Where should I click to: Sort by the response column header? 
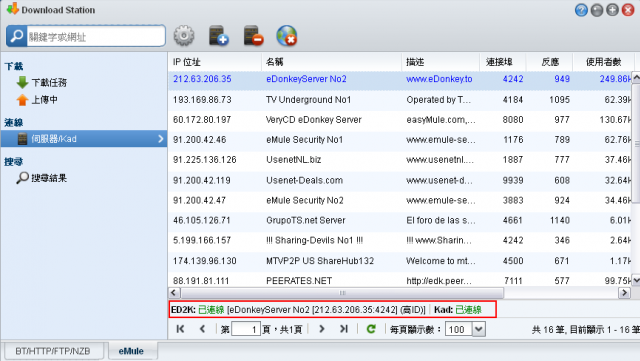pyautogui.click(x=549, y=62)
